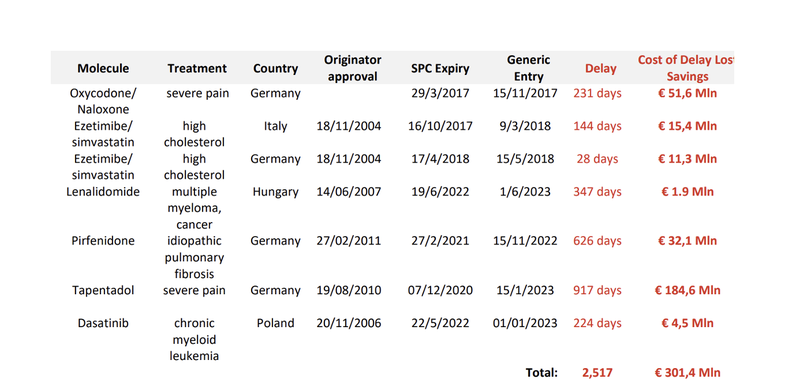Click the € 184,6 Mln cost value

click(x=687, y=290)
